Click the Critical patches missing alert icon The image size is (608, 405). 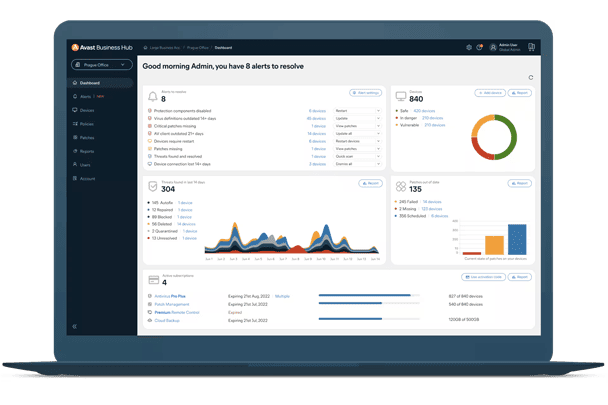pyautogui.click(x=150, y=126)
